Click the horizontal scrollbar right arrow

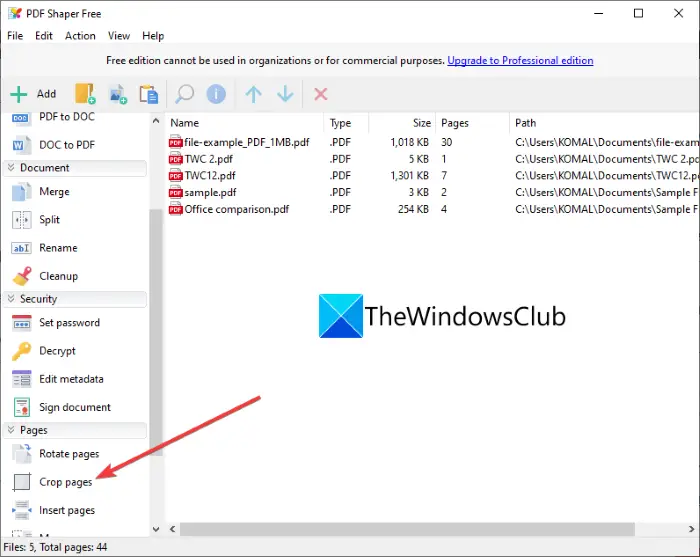pyautogui.click(x=691, y=529)
